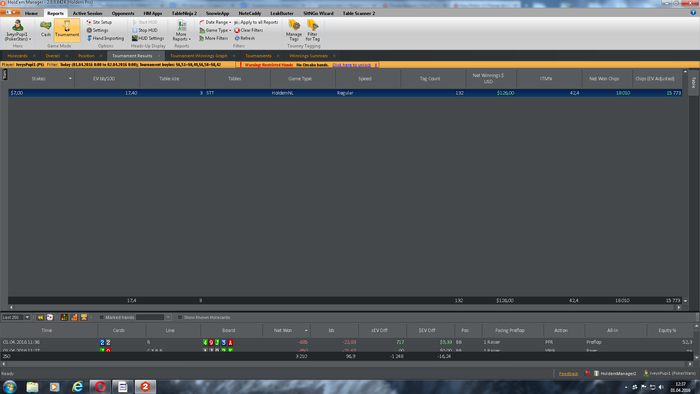Viewport: 700px width, 394px height.
Task: Open Hand Importing option
Action: [x=105, y=38]
